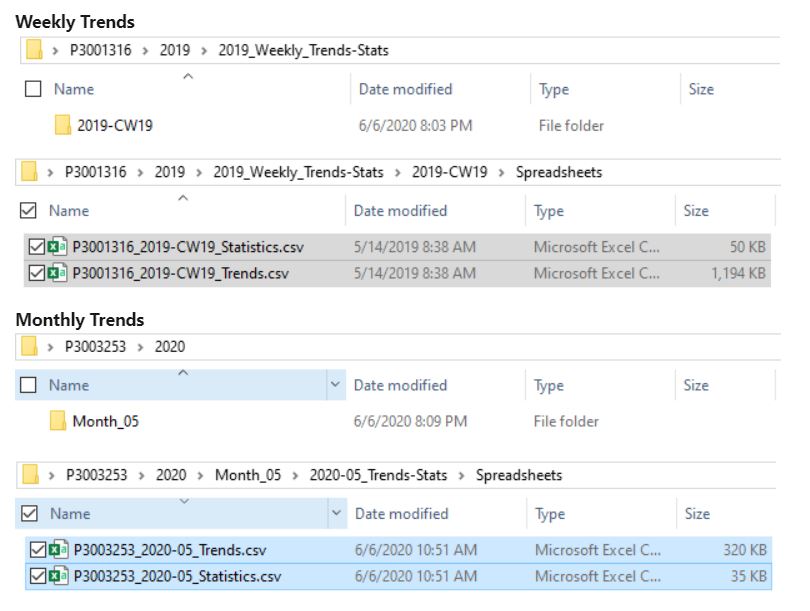Sort by Size in 2020-05 Spreadsheets listing
810x611 pixels.
point(697,513)
